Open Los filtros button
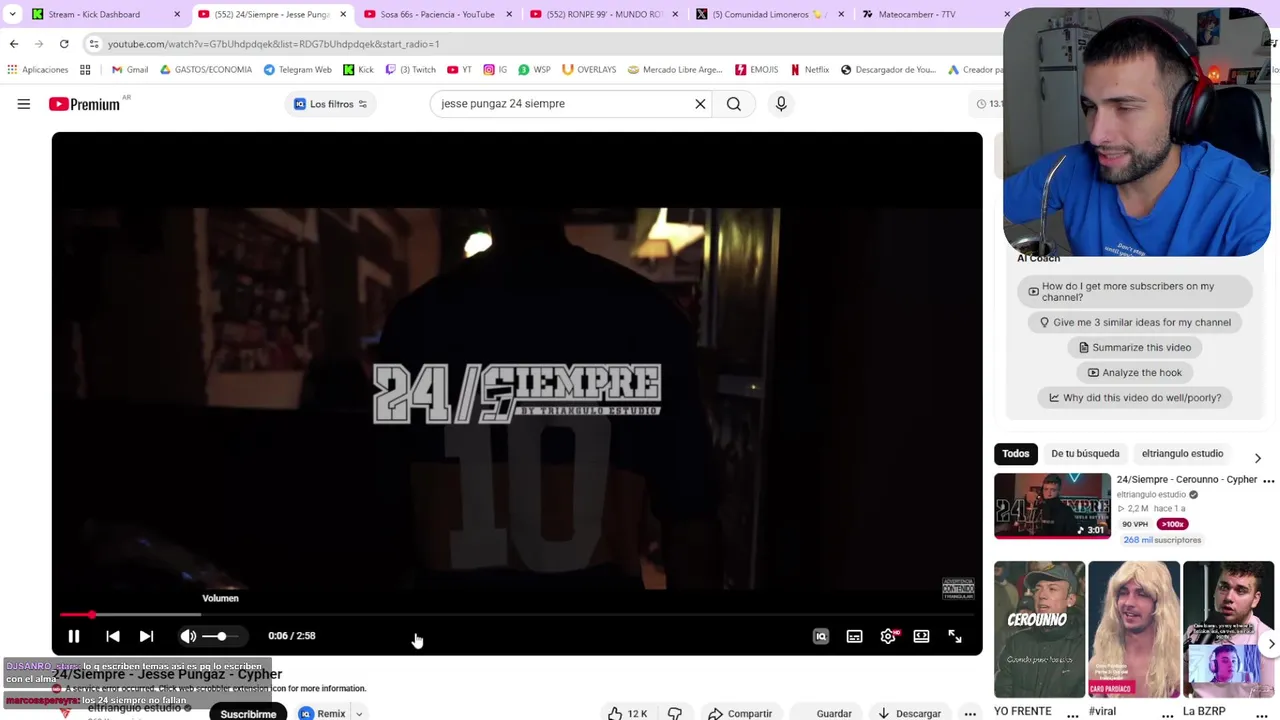Viewport: 1280px width, 720px height. 330,104
